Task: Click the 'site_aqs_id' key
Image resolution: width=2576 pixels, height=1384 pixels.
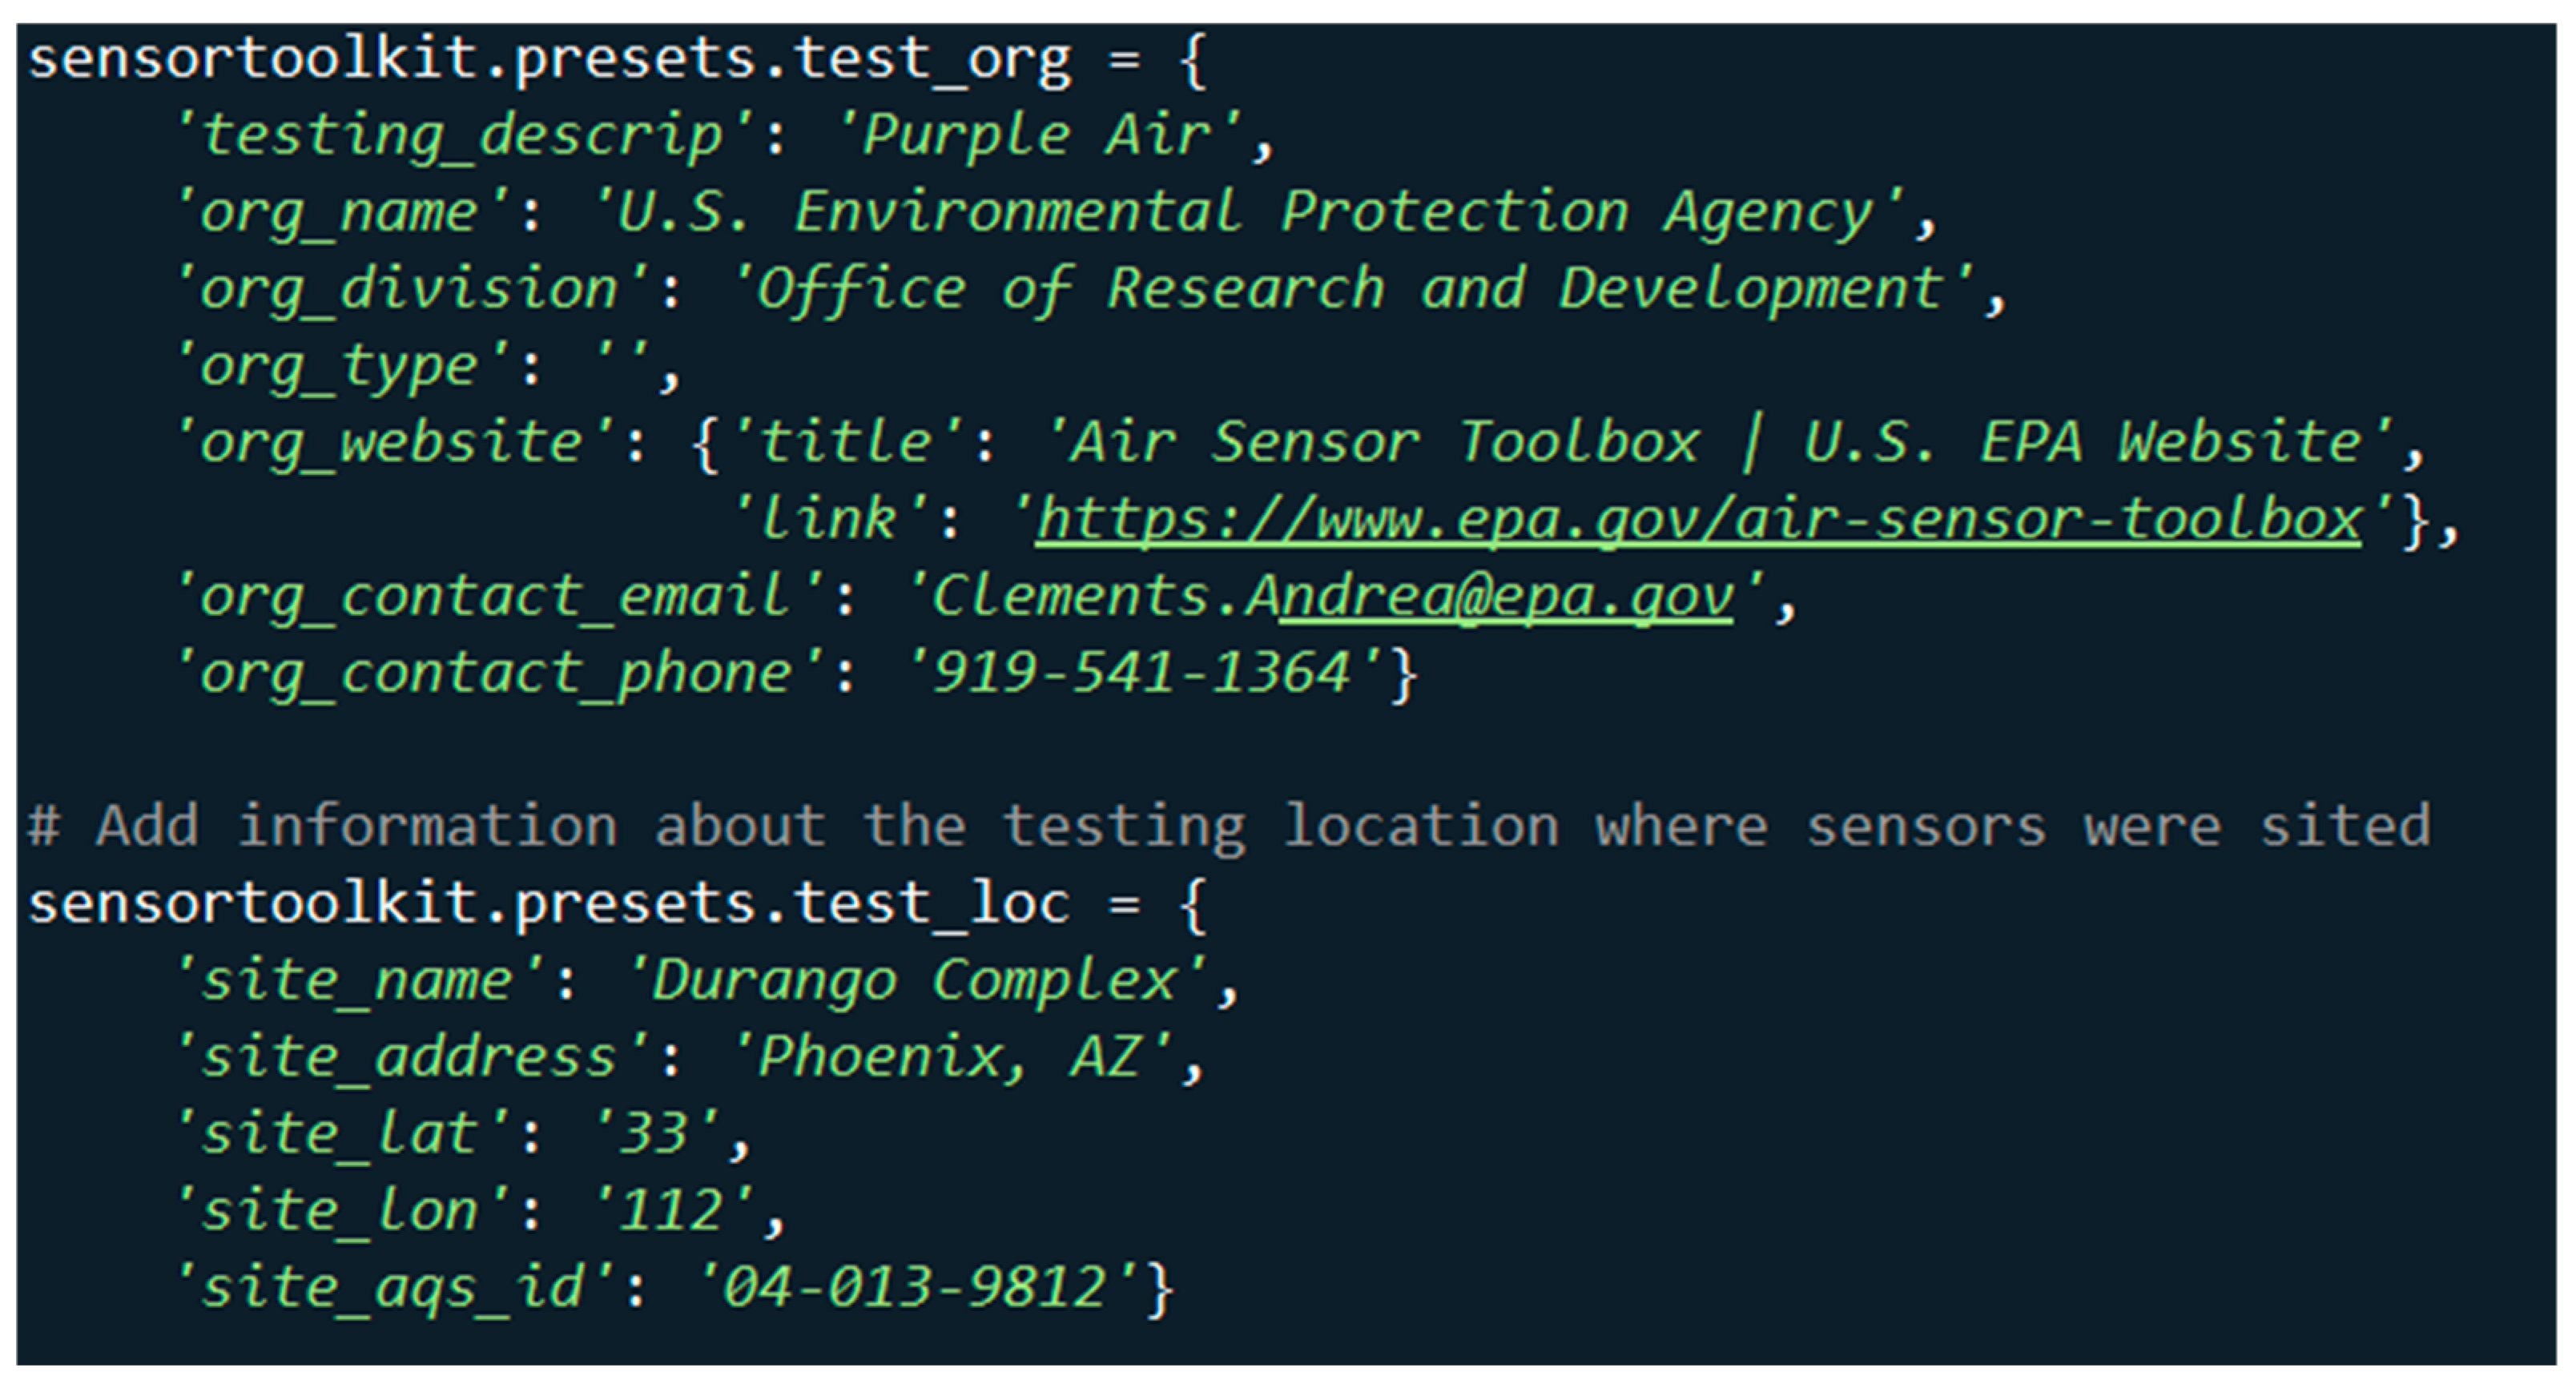Action: tap(393, 1288)
